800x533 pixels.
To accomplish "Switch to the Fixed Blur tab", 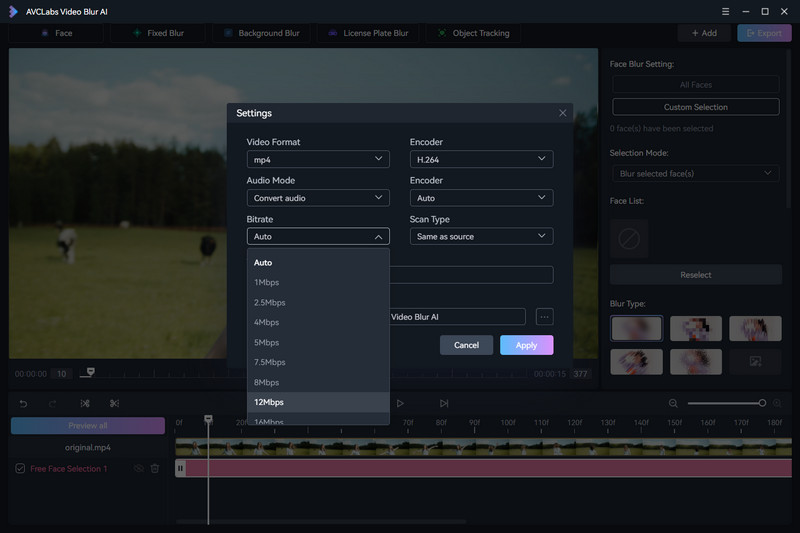I will point(158,33).
